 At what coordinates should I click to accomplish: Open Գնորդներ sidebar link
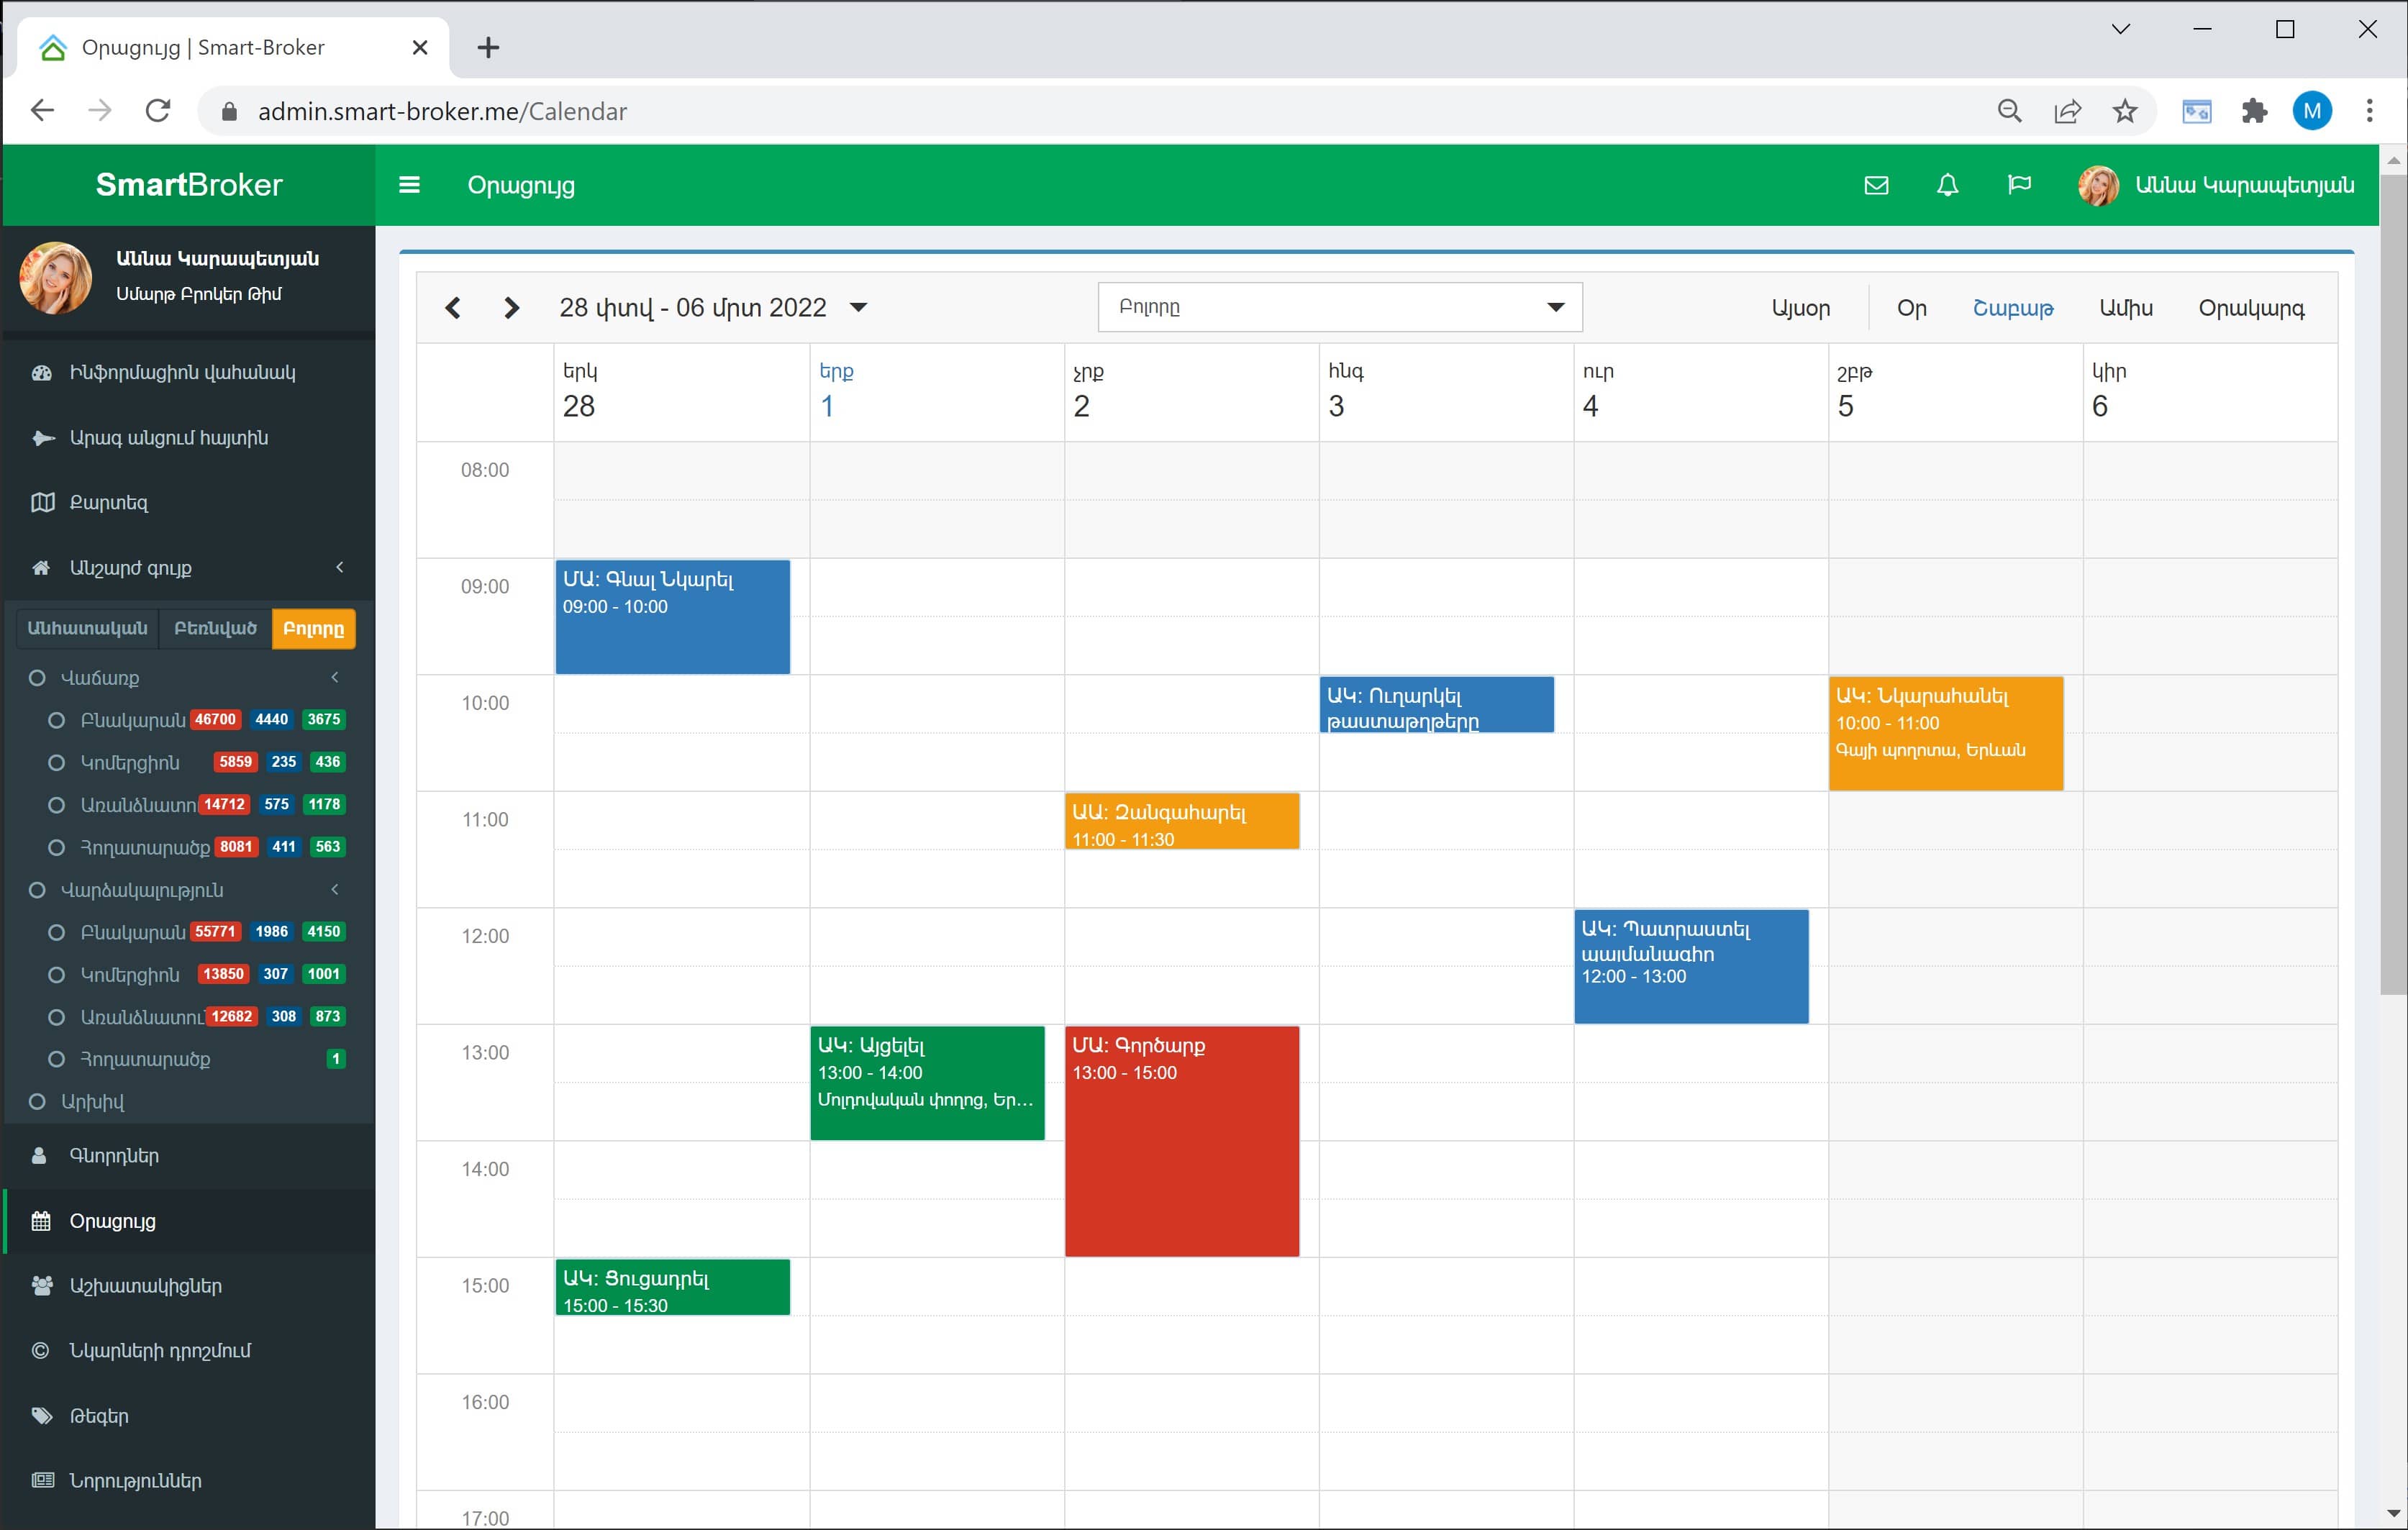coord(114,1156)
